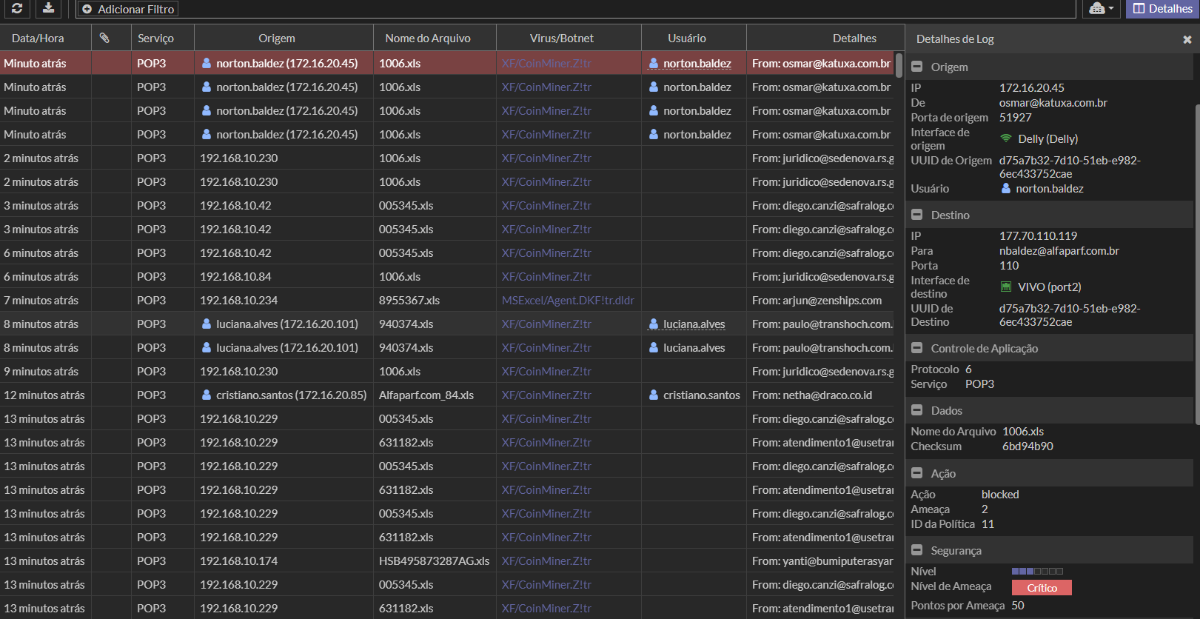1200x619 pixels.
Task: Click the Delly Wi-Fi interface icon
Action: pyautogui.click(x=1006, y=139)
